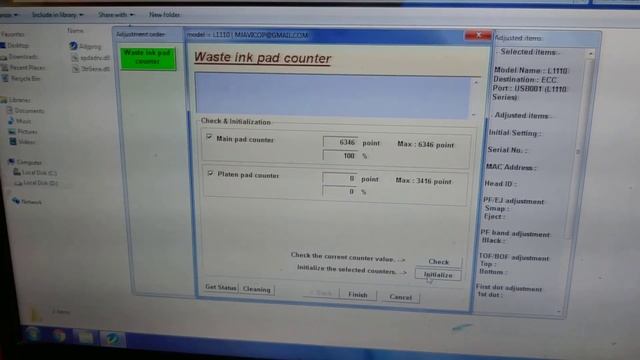Viewport: 640px width, 360px height.
Task: Click Main pad counter point value field
Action: point(340,142)
